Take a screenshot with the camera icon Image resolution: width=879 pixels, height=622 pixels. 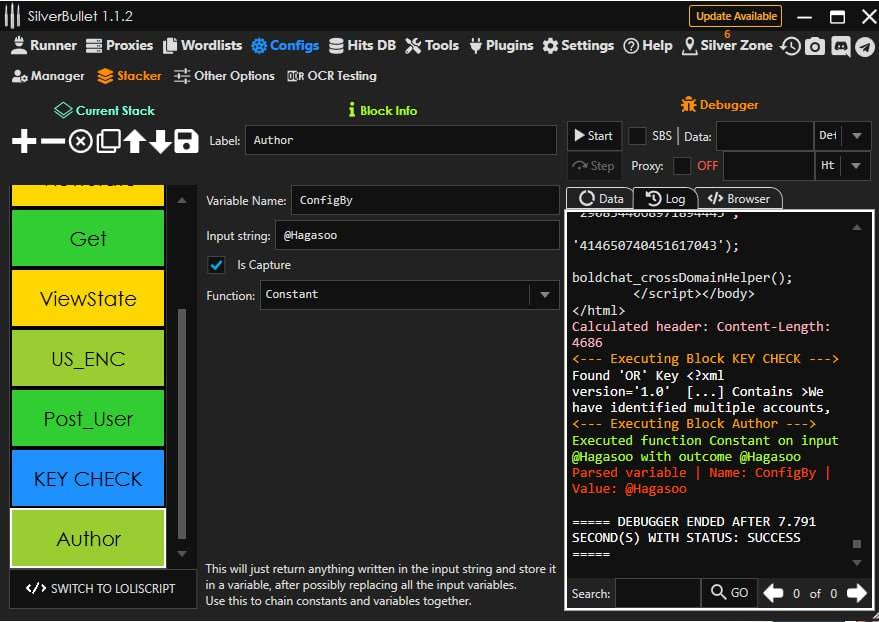click(x=815, y=46)
